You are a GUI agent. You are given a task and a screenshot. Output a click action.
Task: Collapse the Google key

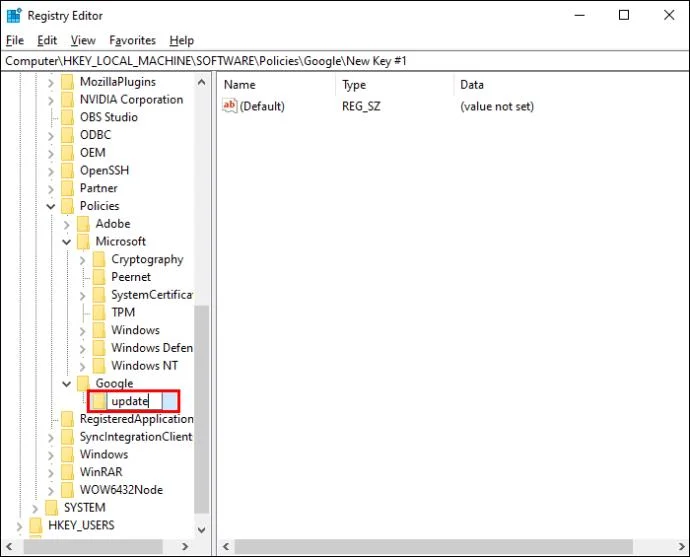pos(66,384)
